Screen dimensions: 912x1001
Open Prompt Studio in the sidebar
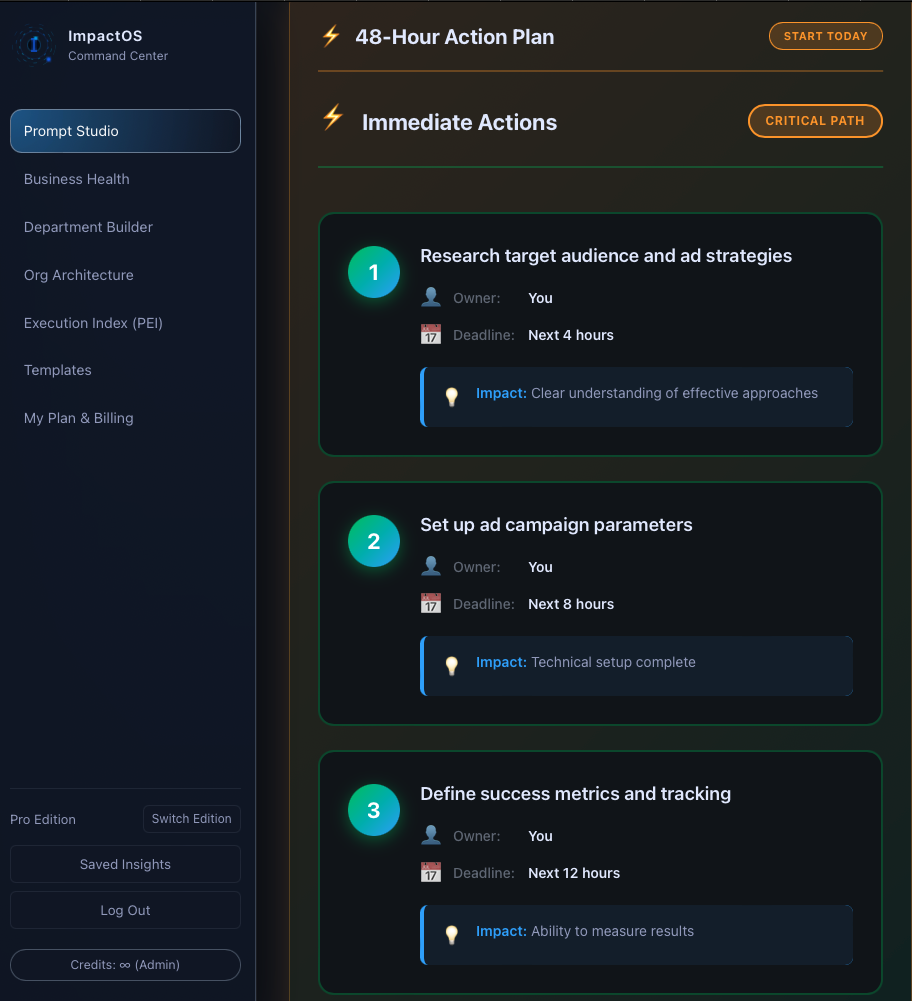click(125, 131)
